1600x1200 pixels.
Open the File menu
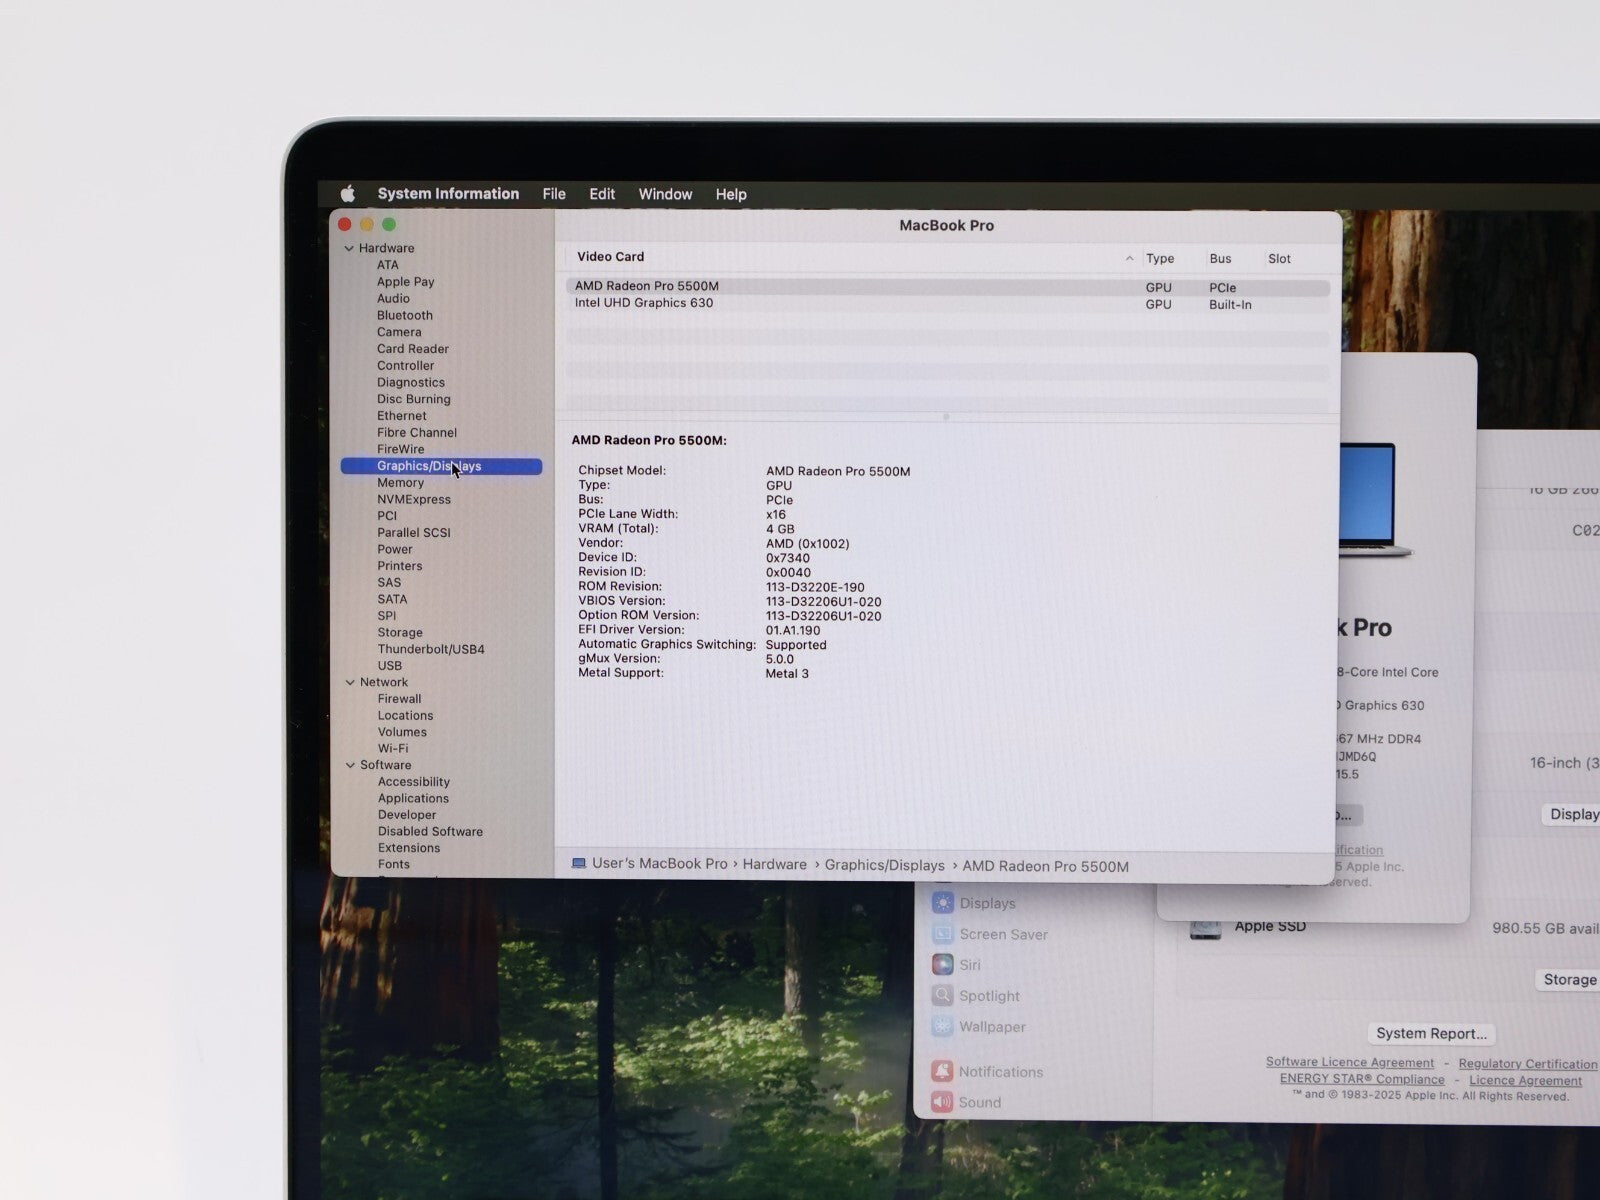(554, 194)
